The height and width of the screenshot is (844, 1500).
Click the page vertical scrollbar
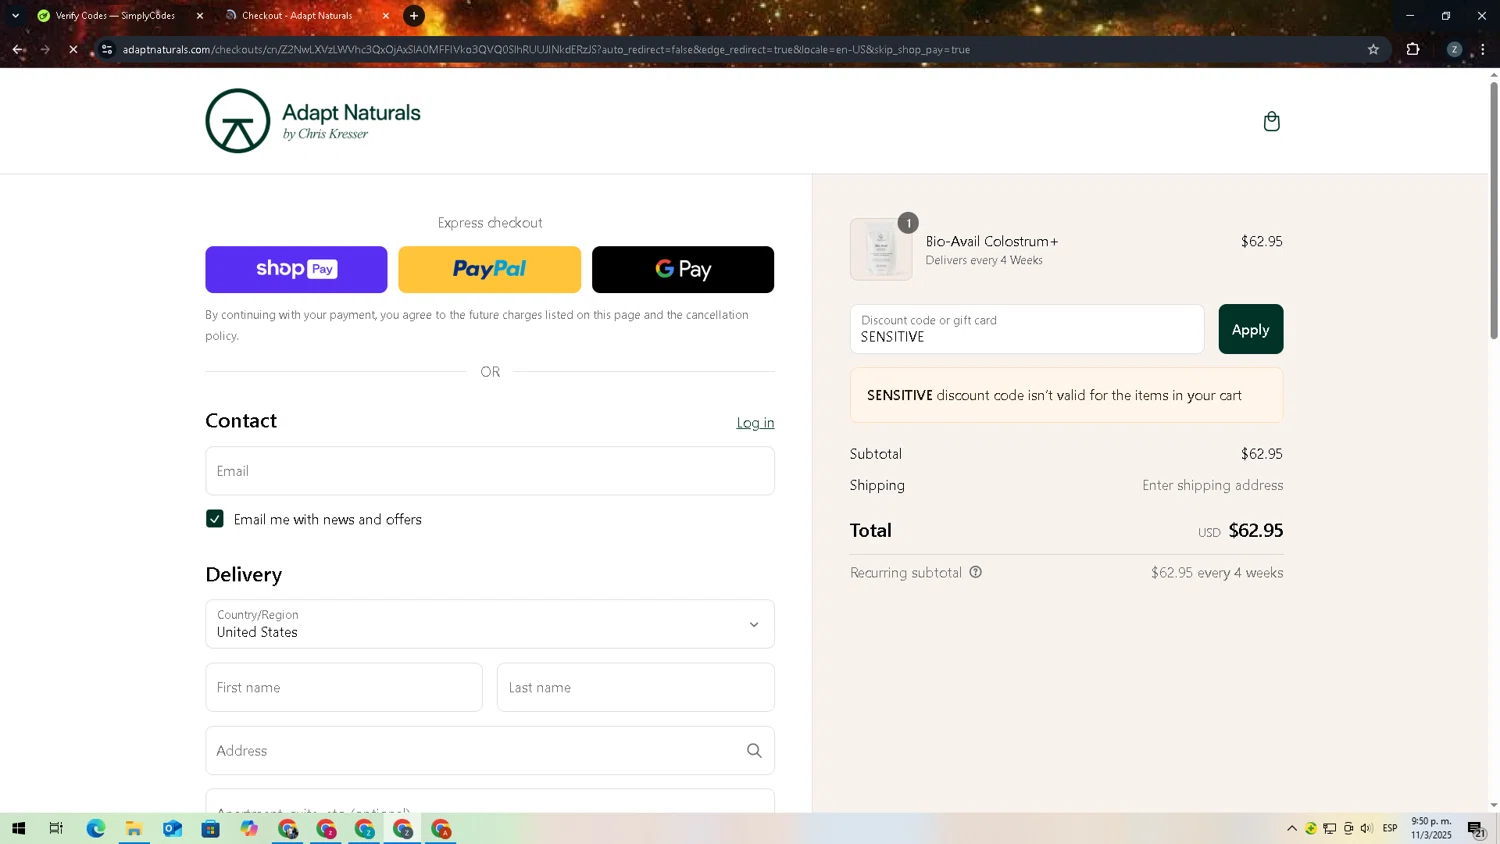(x=1494, y=210)
